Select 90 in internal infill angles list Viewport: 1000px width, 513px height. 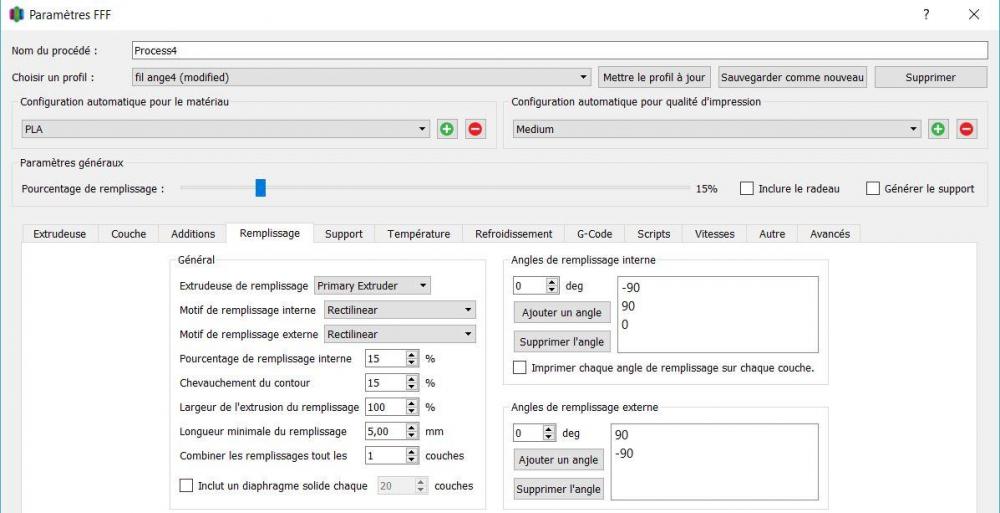[628, 306]
